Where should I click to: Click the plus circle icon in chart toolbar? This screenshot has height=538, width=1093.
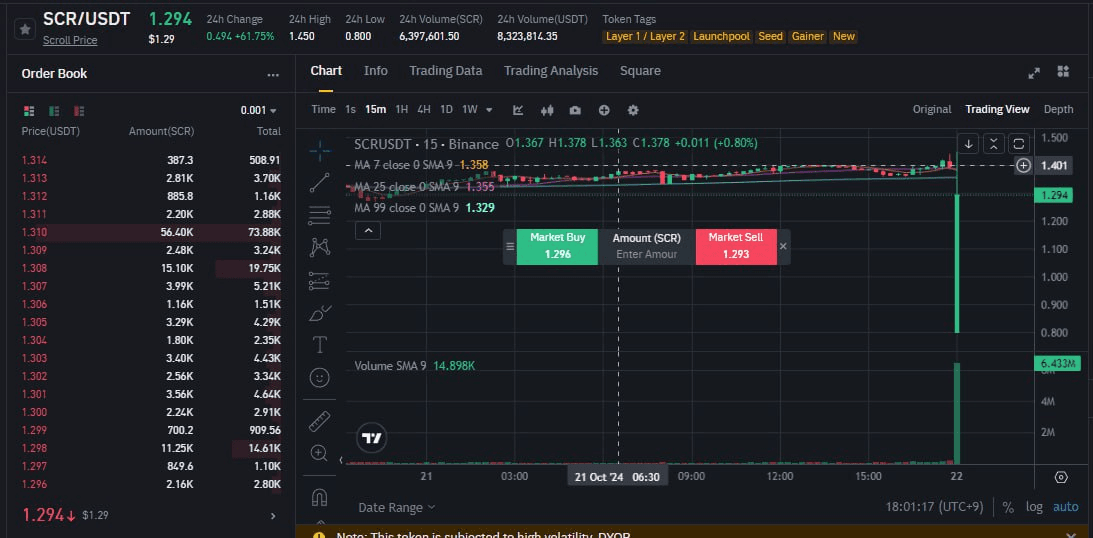pyautogui.click(x=604, y=110)
